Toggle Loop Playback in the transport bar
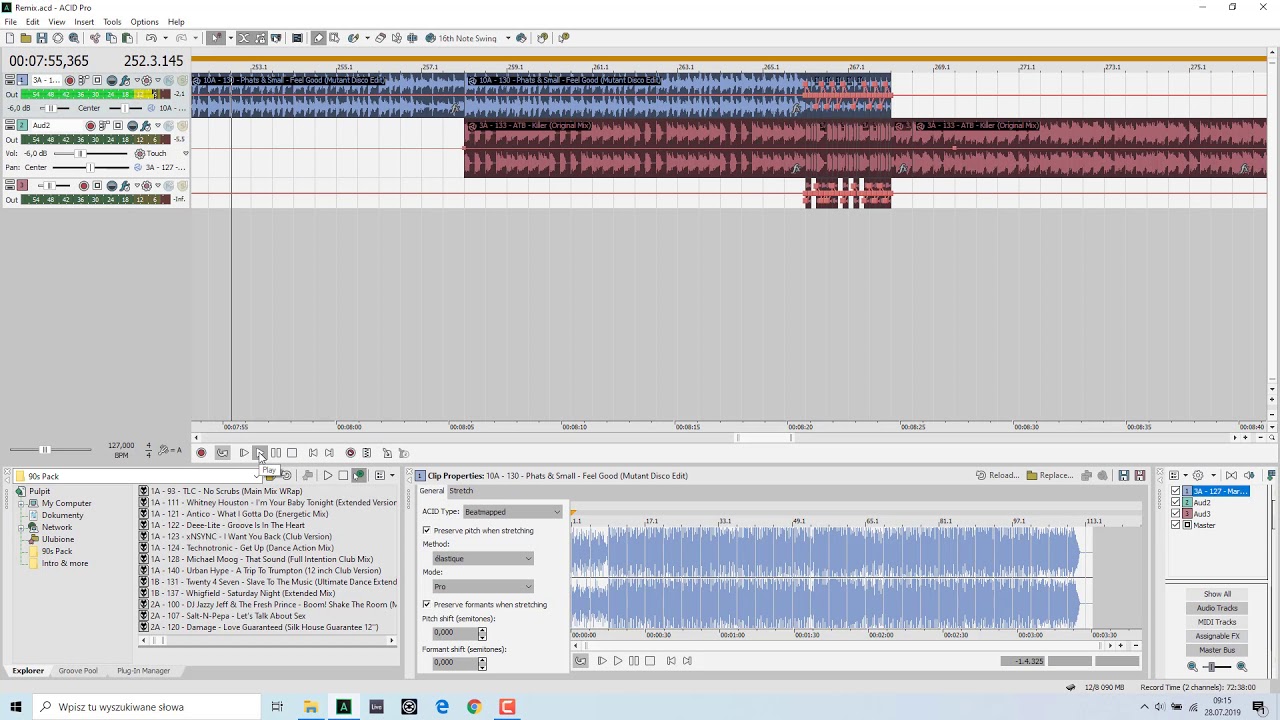Viewport: 1280px width, 720px height. 222,453
